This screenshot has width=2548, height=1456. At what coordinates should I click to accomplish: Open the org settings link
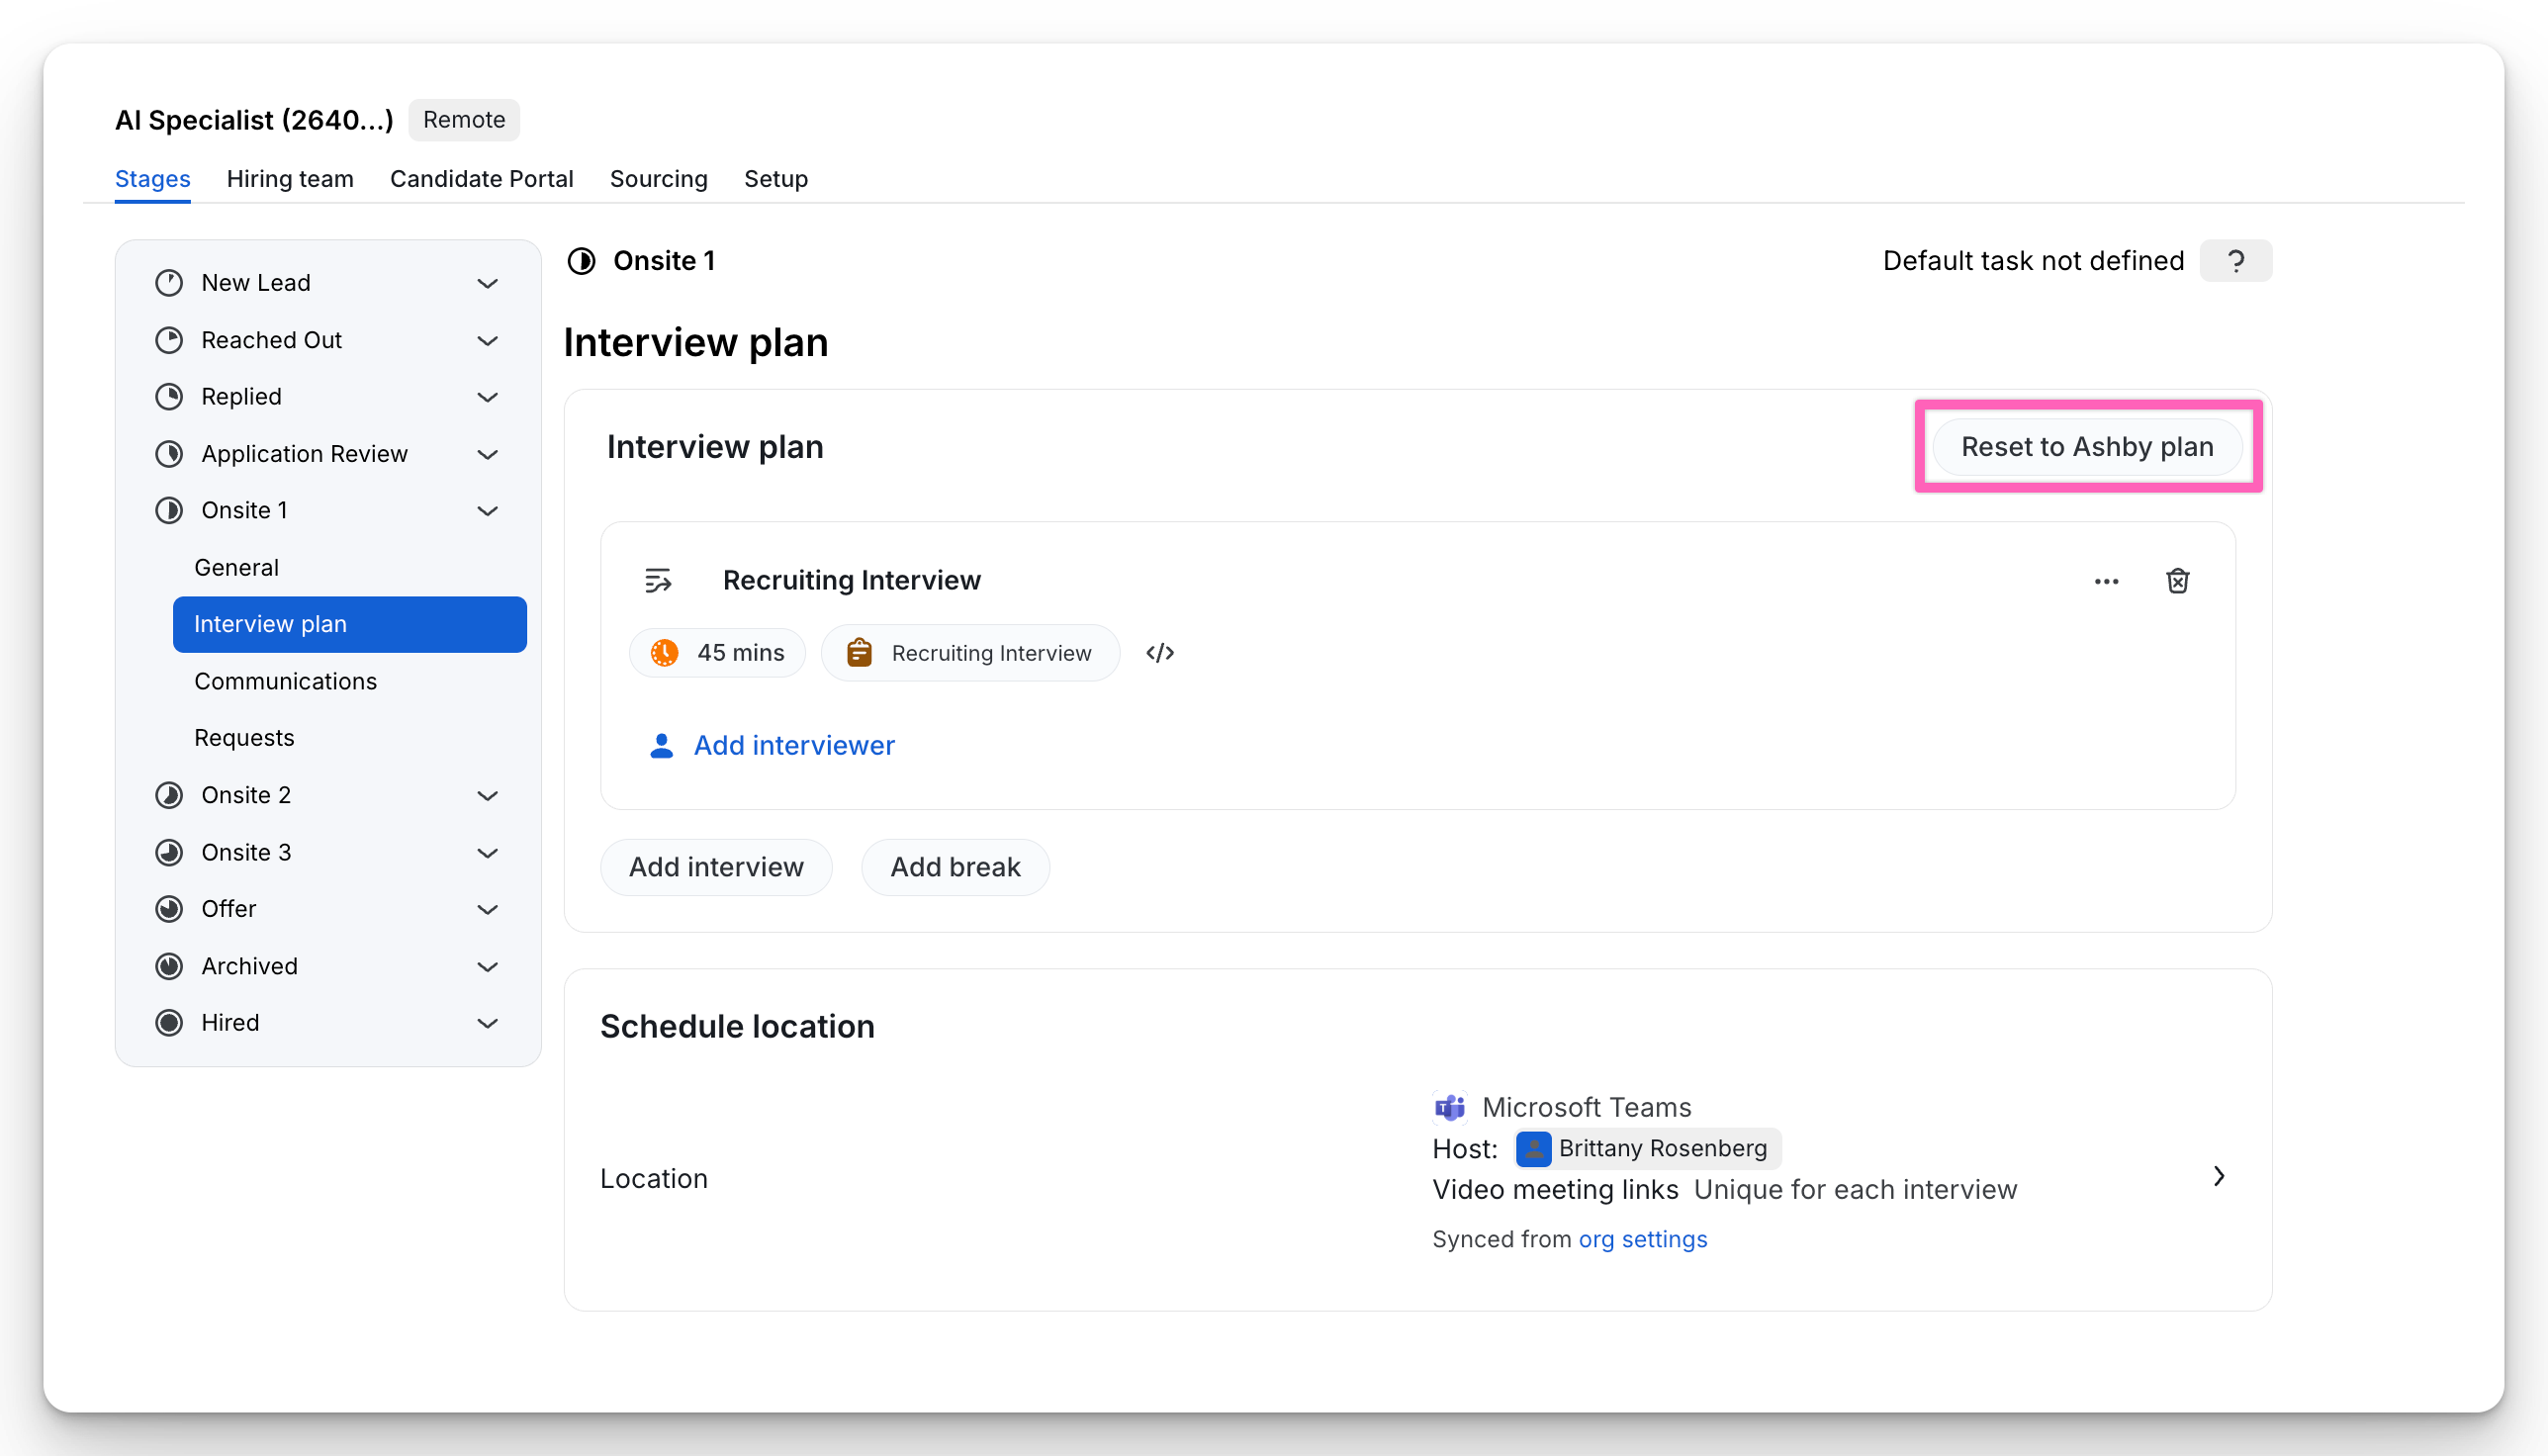pos(1642,1239)
